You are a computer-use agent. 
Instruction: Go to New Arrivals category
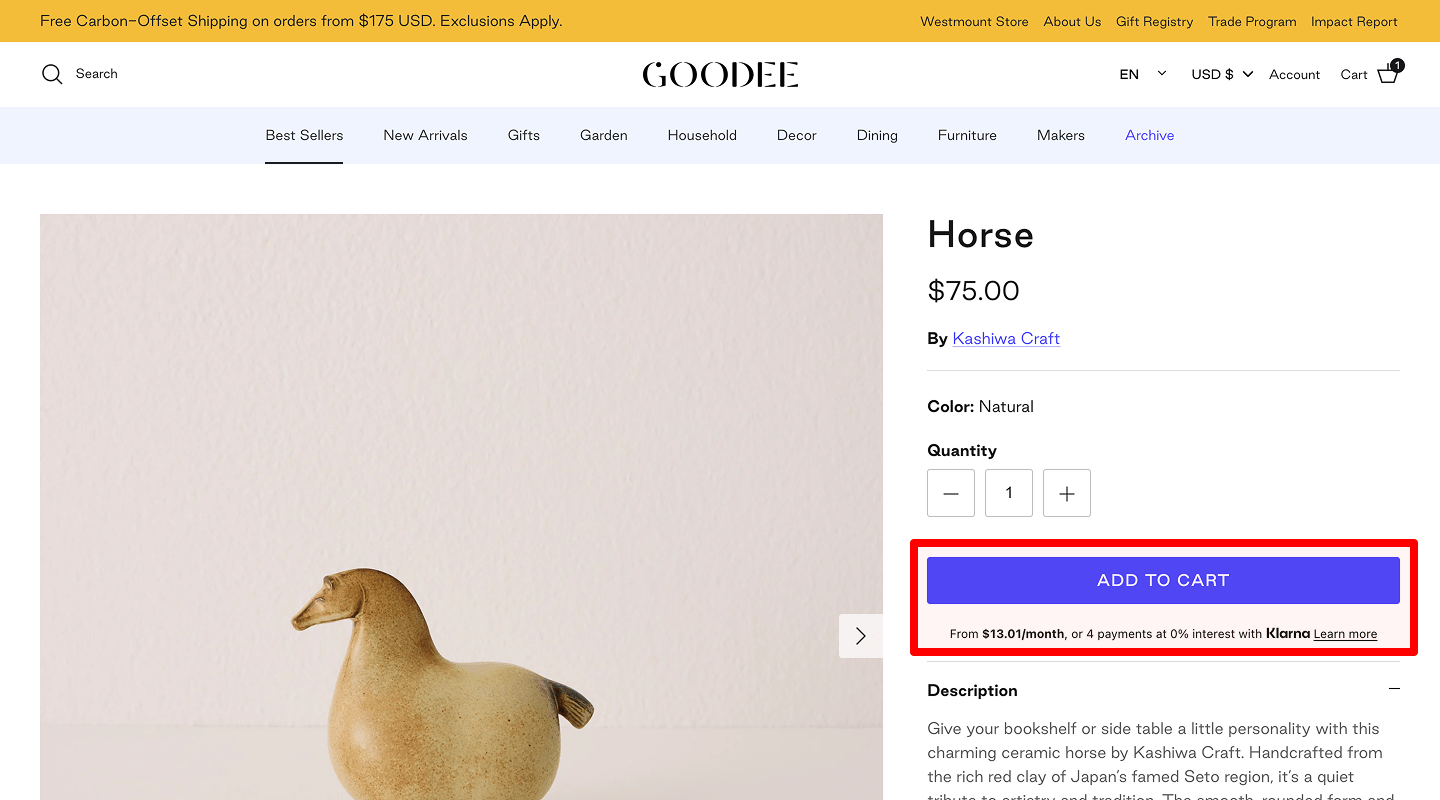425,135
